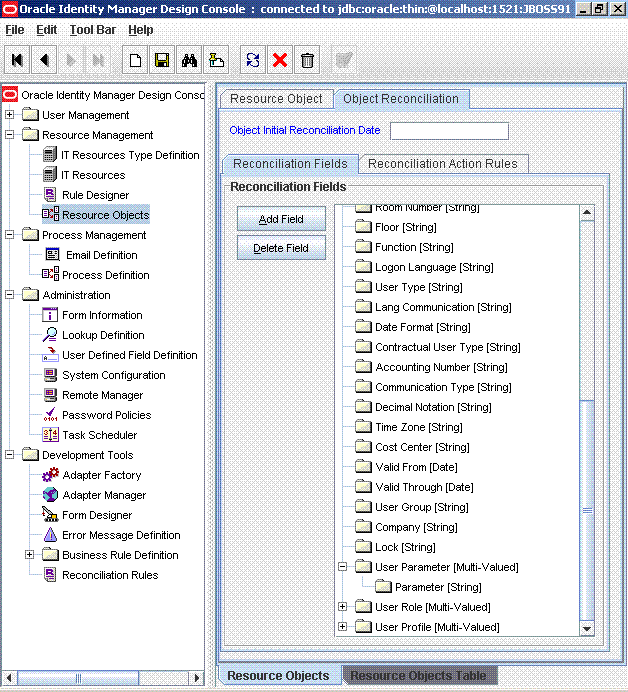Image resolution: width=628 pixels, height=692 pixels.
Task: Open Adapter Factory gears icon
Action: [50, 475]
